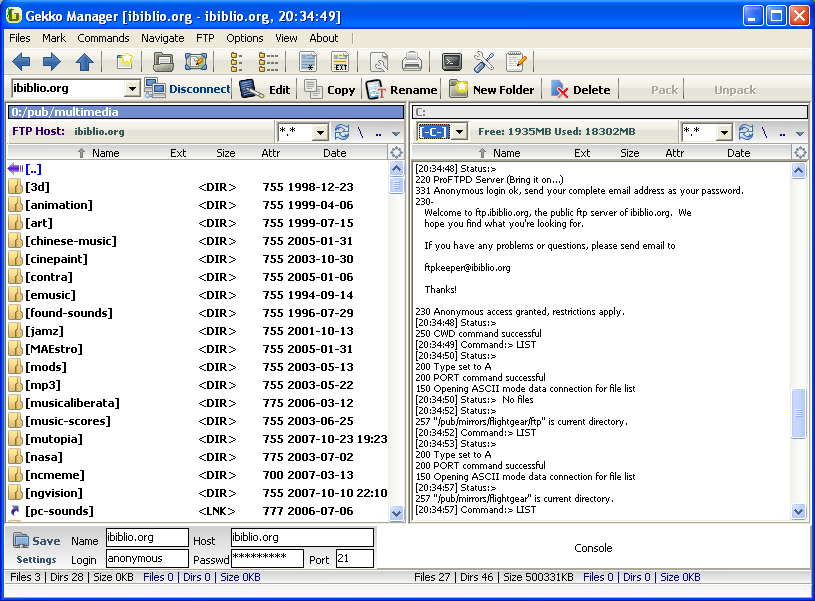815x601 pixels.
Task: Open the View menu
Action: [x=286, y=38]
